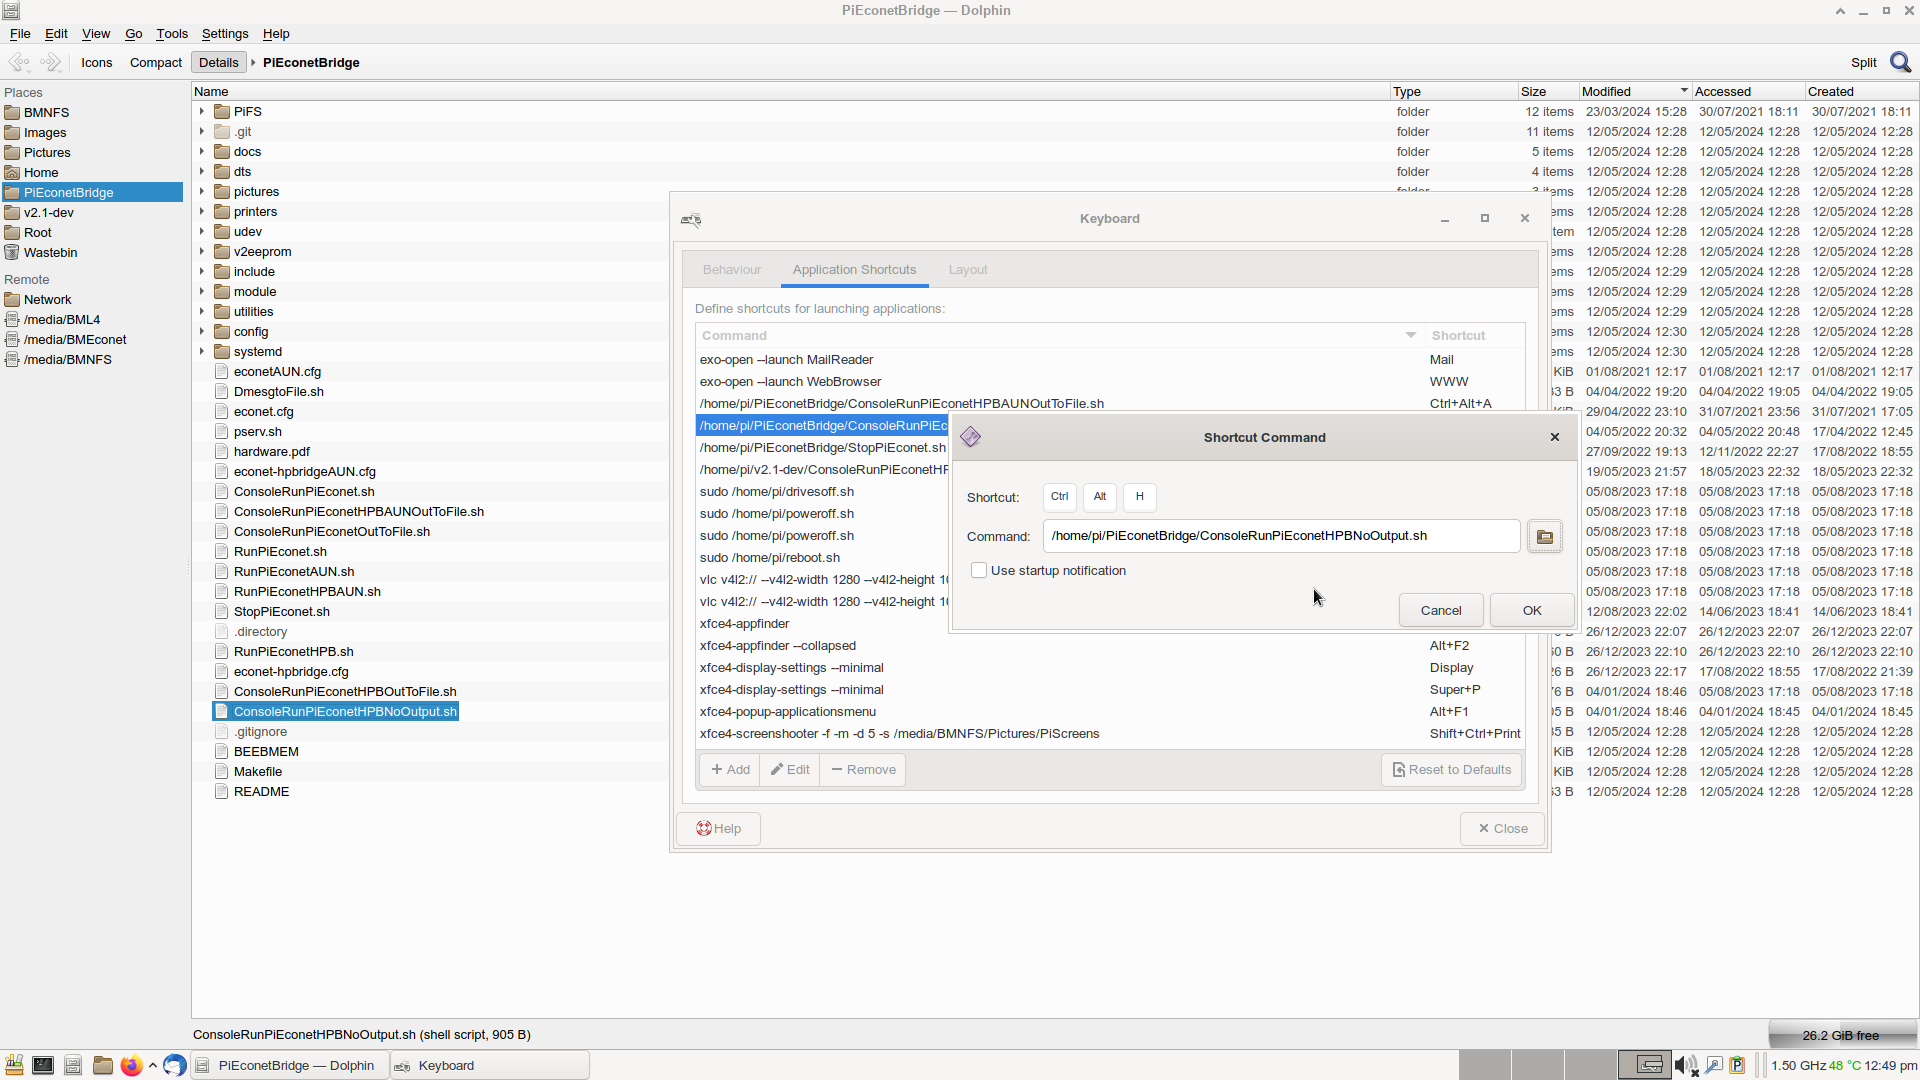Launch the terminal from the taskbar panel
Viewport: 1920px width, 1080px height.
point(43,1065)
